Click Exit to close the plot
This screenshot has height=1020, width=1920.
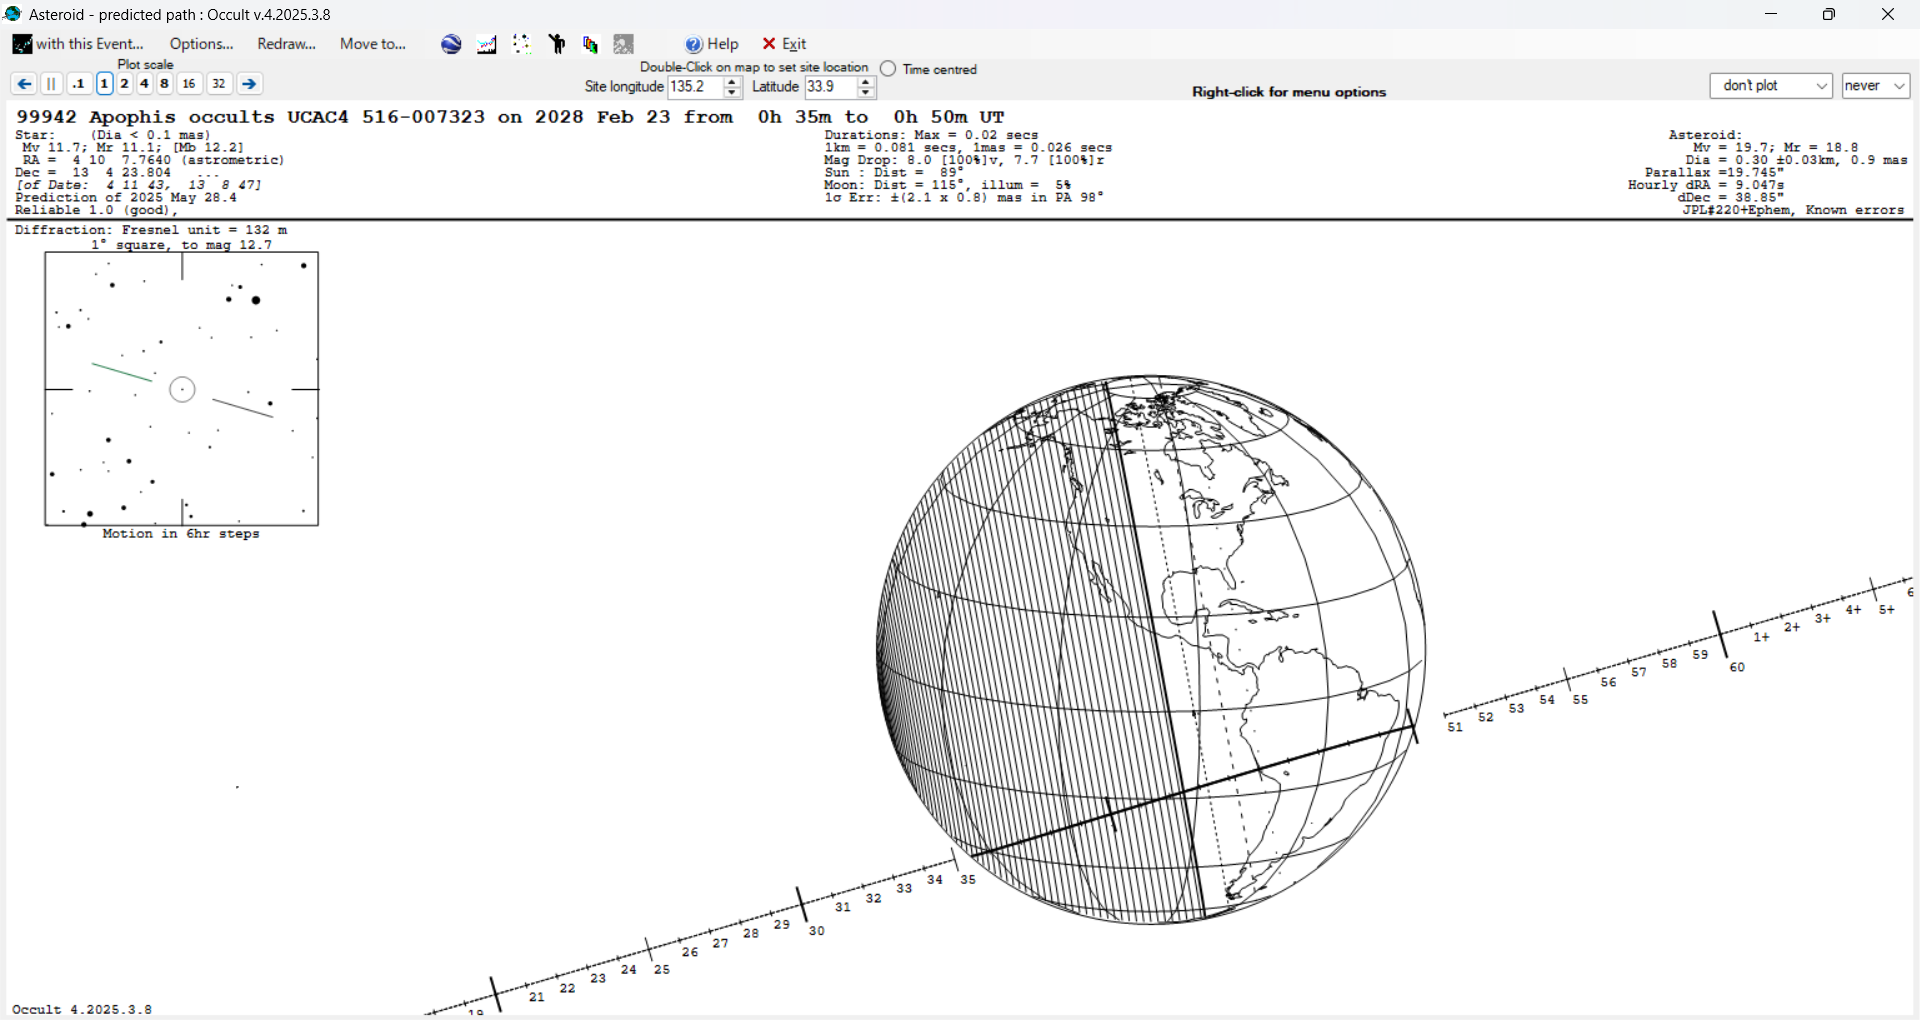click(784, 44)
